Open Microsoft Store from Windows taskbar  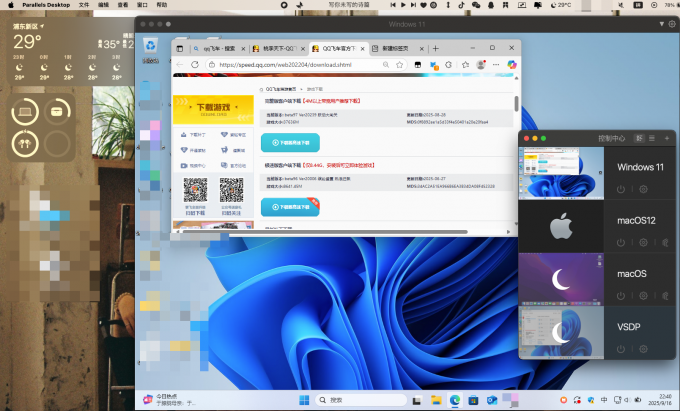[x=473, y=400]
